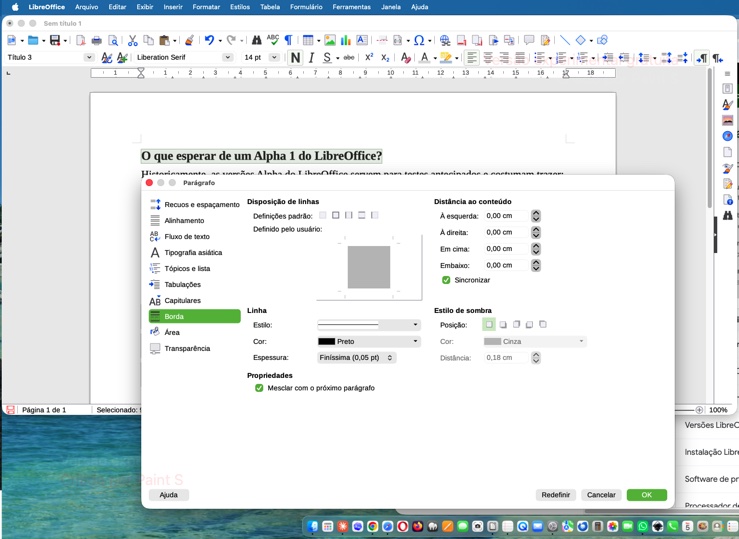
Task: Switch to Alinhamento tab
Action: 195,220
